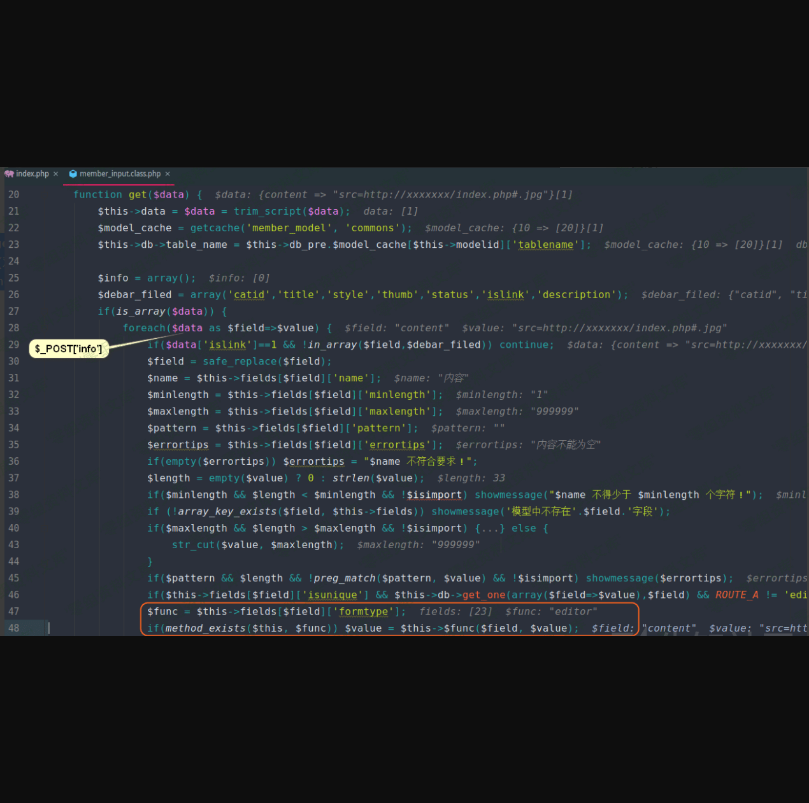809x803 pixels.
Task: Click line number 20 in the gutter
Action: 14,195
